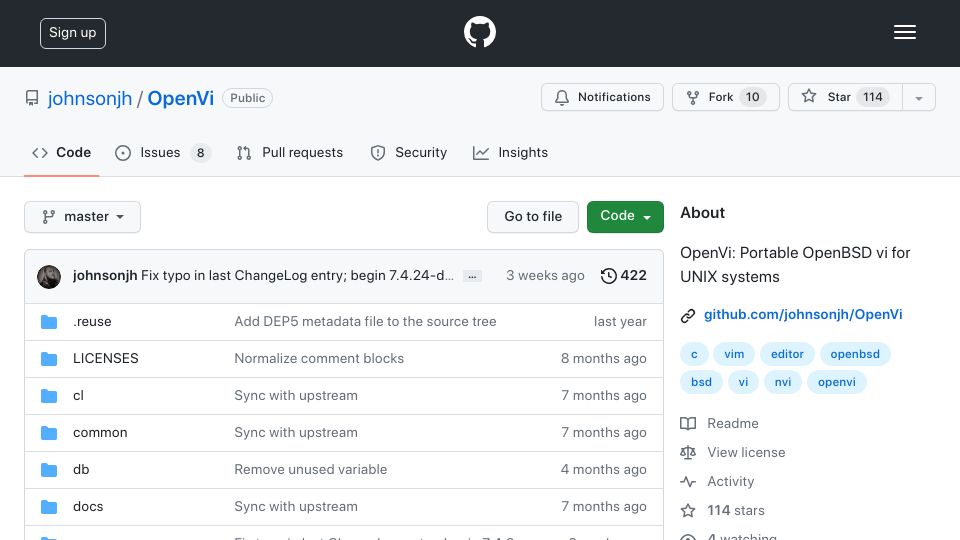This screenshot has height=540, width=960.
Task: Open the Issues tab
Action: 163,152
